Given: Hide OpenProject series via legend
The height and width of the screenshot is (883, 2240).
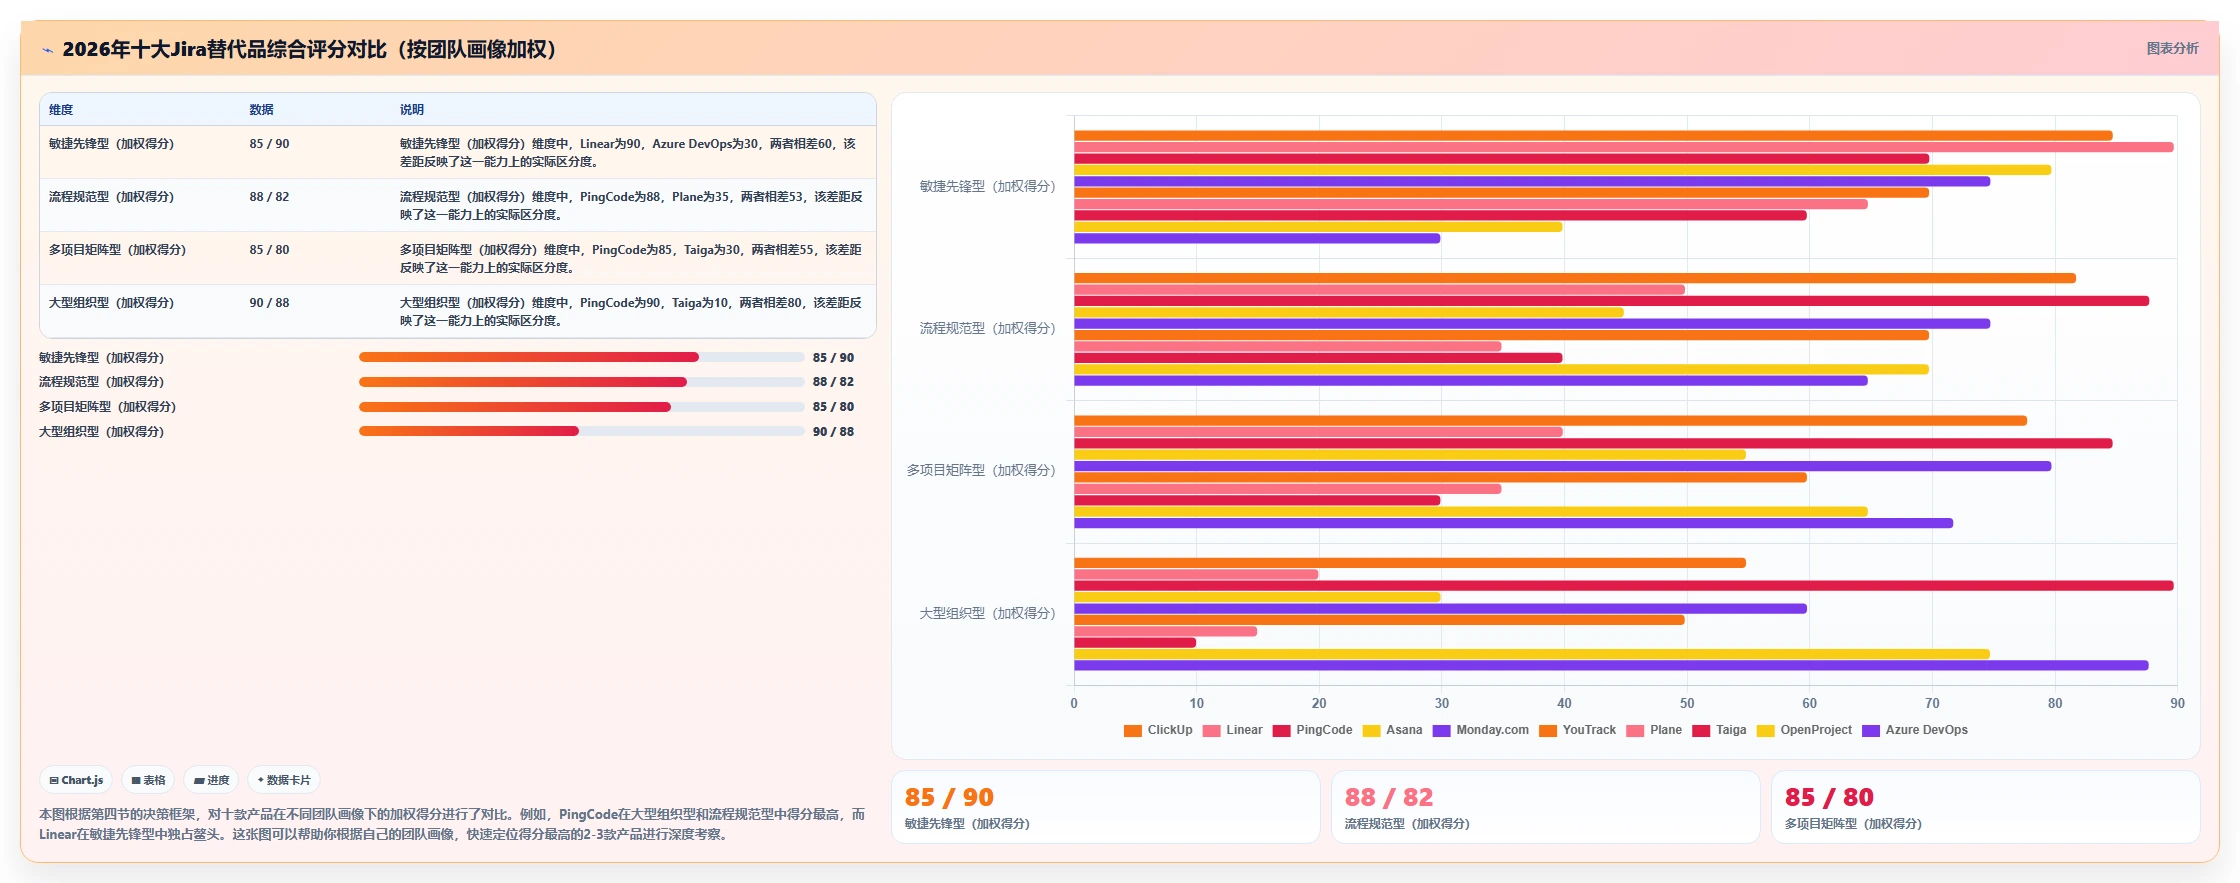Looking at the screenshot, I should pyautogui.click(x=1805, y=730).
